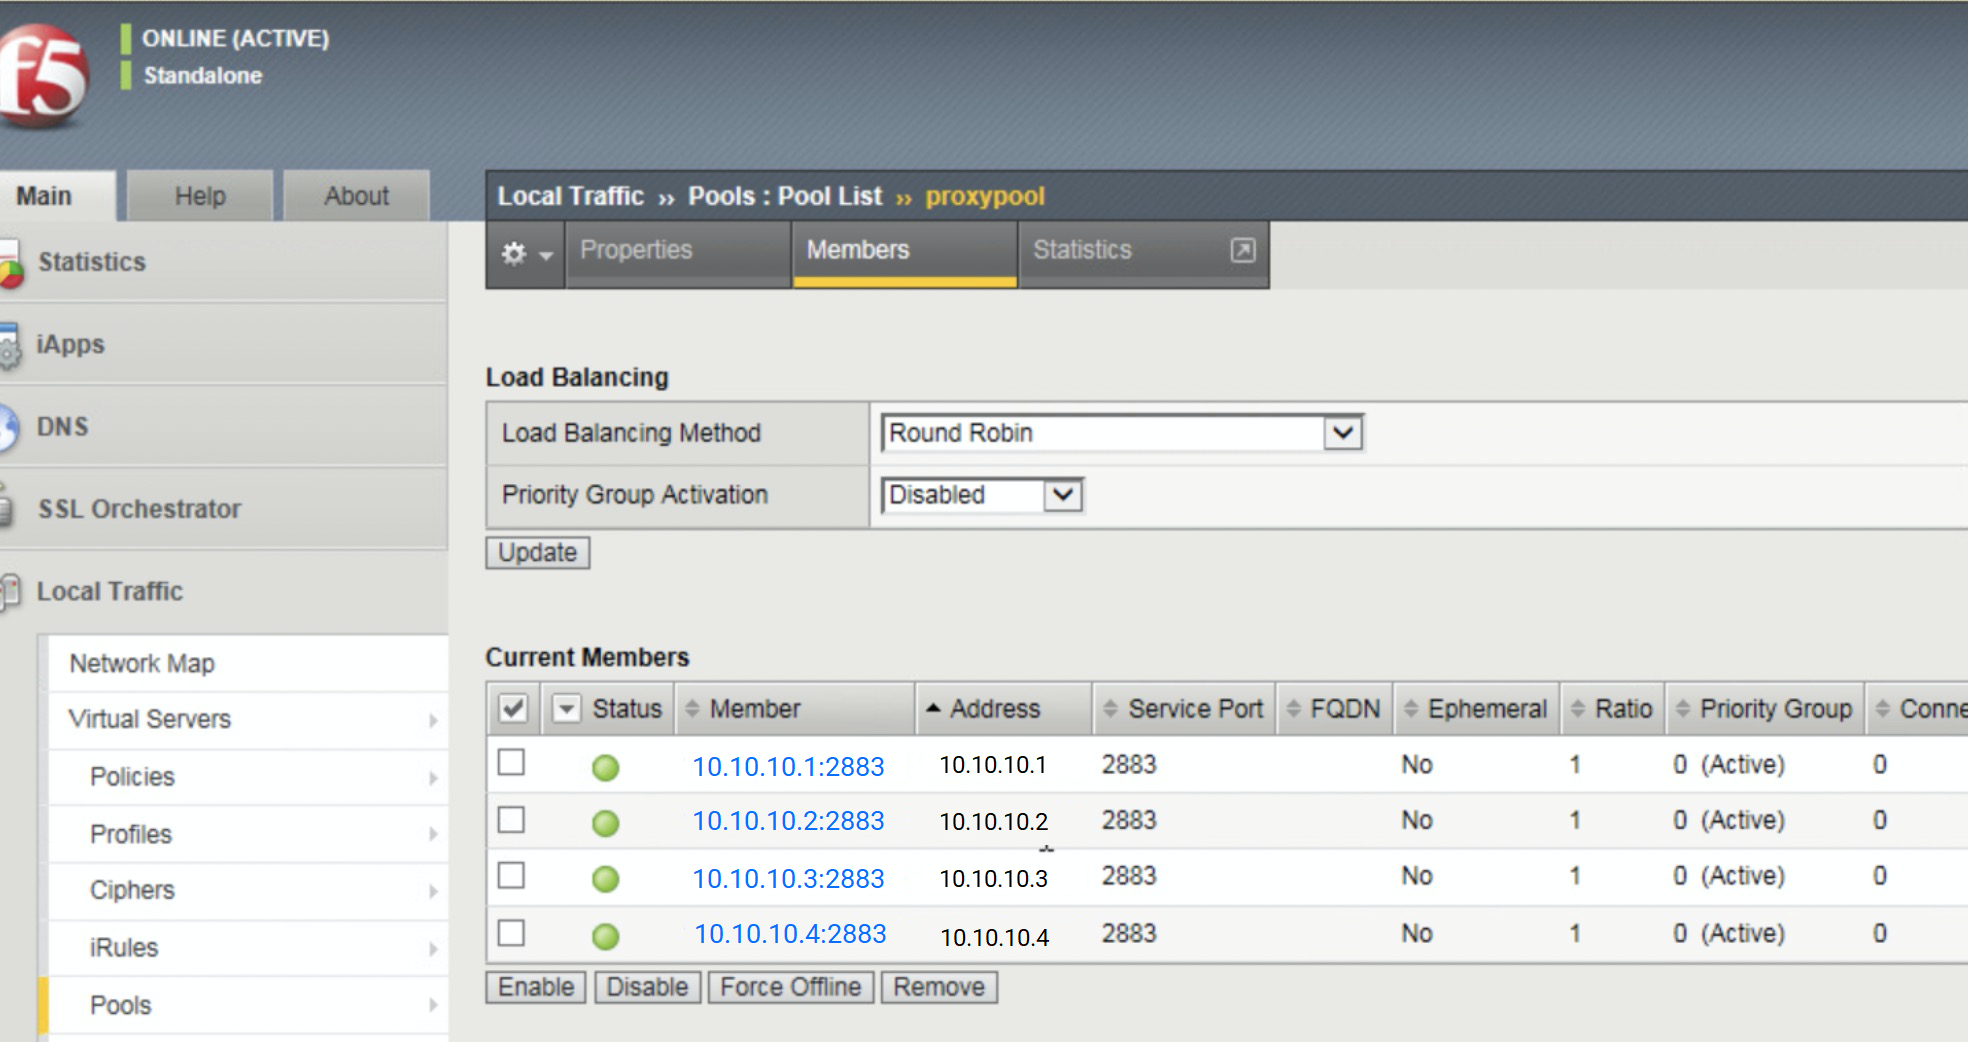Click the proxypool breadcrumb link
This screenshot has width=1968, height=1042.
pyautogui.click(x=985, y=196)
